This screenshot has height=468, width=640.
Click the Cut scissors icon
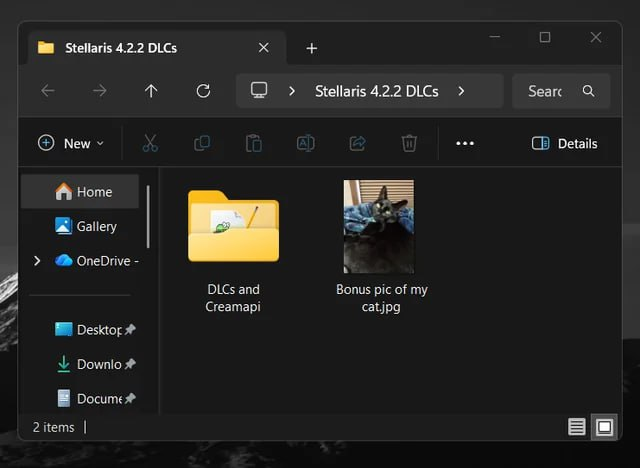(x=150, y=143)
